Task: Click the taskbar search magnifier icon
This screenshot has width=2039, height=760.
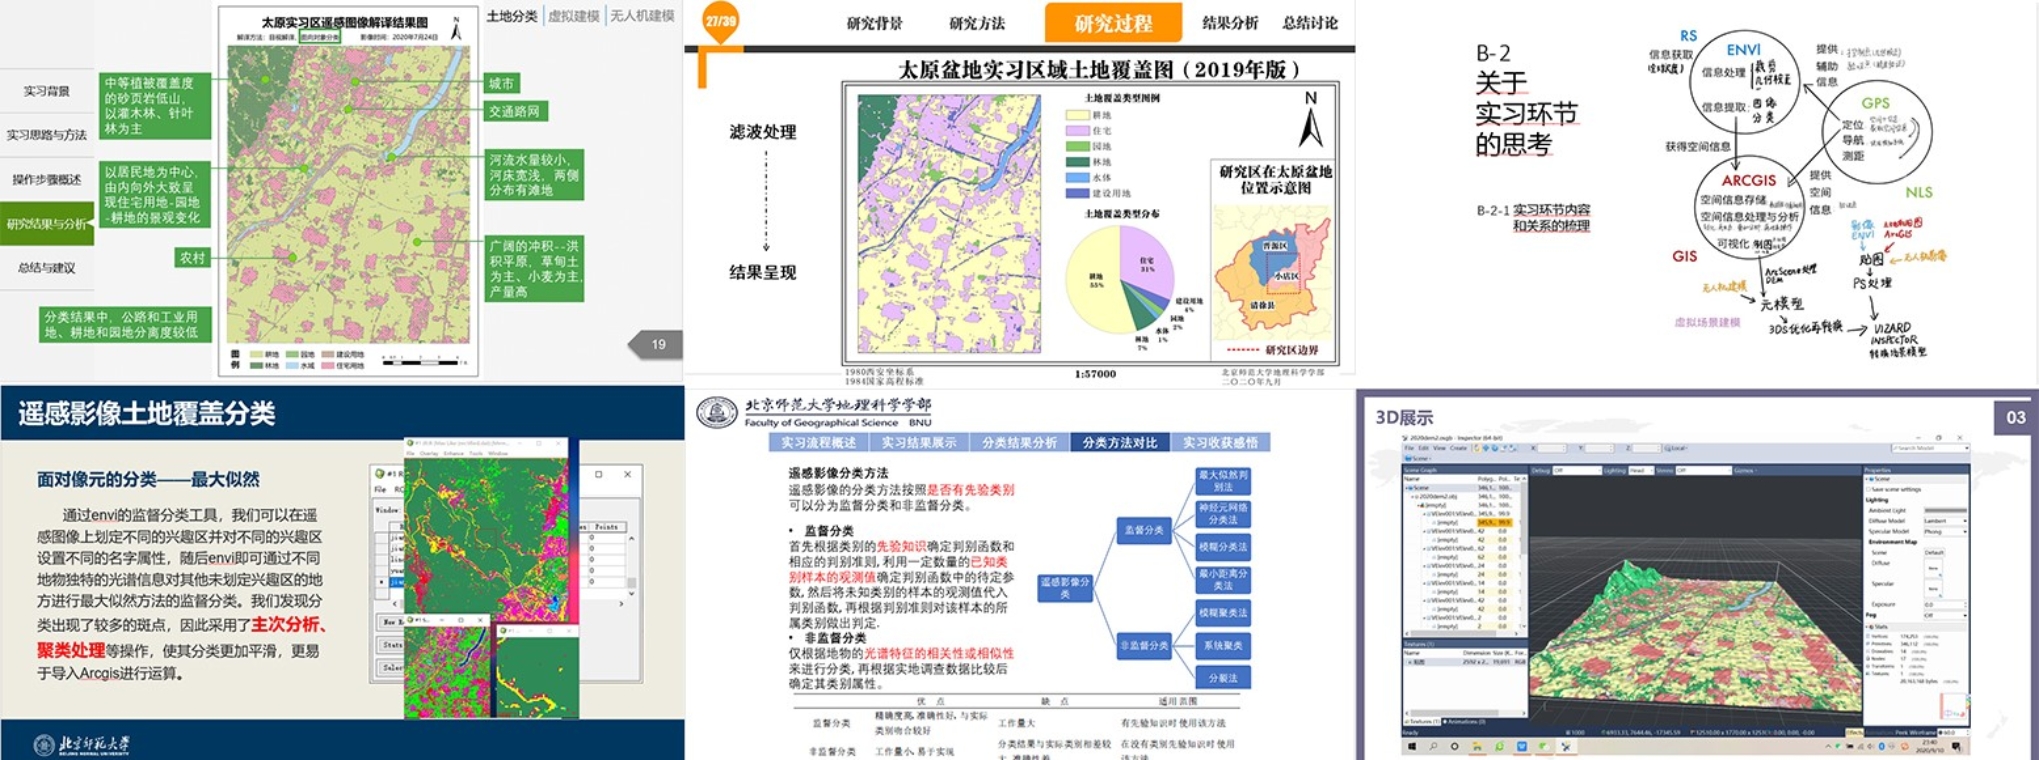Action: click(1433, 746)
